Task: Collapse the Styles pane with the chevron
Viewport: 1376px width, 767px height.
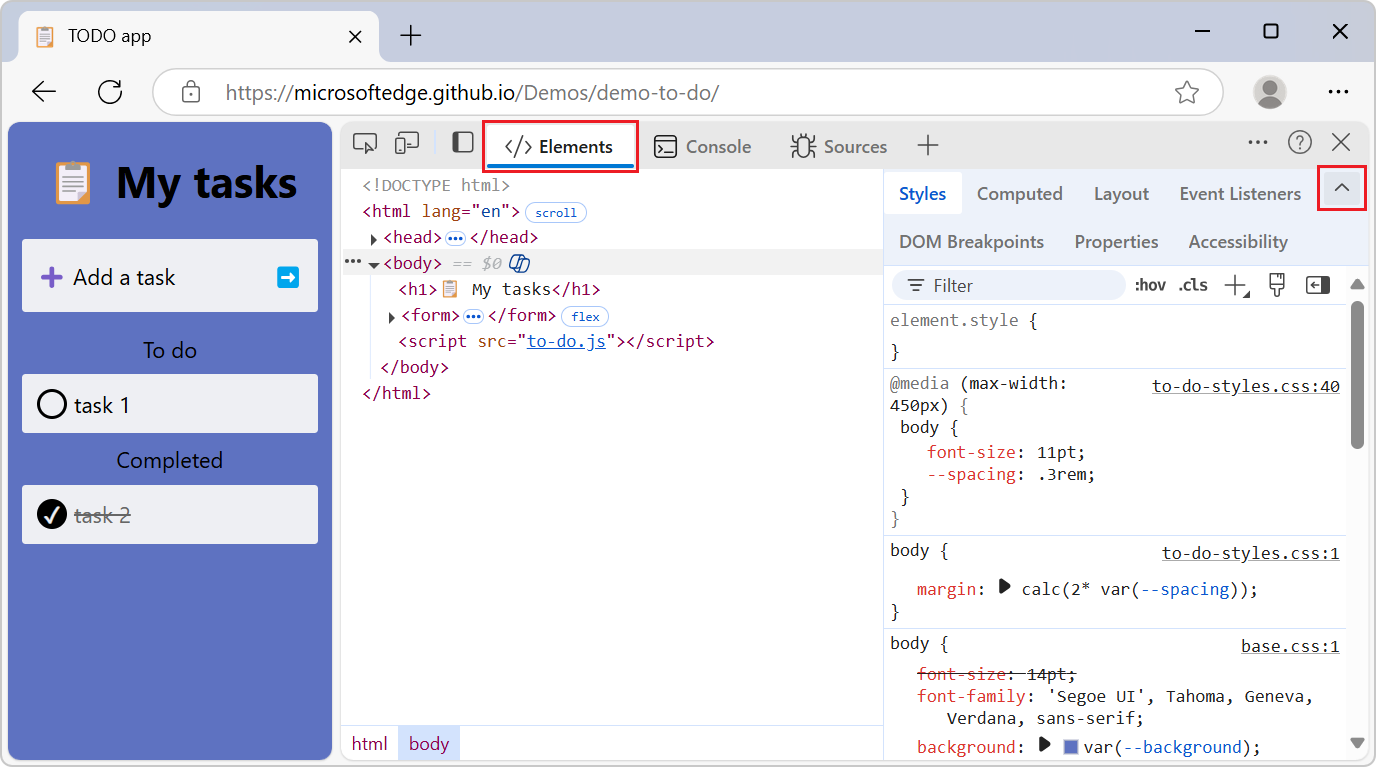Action: pos(1342,188)
